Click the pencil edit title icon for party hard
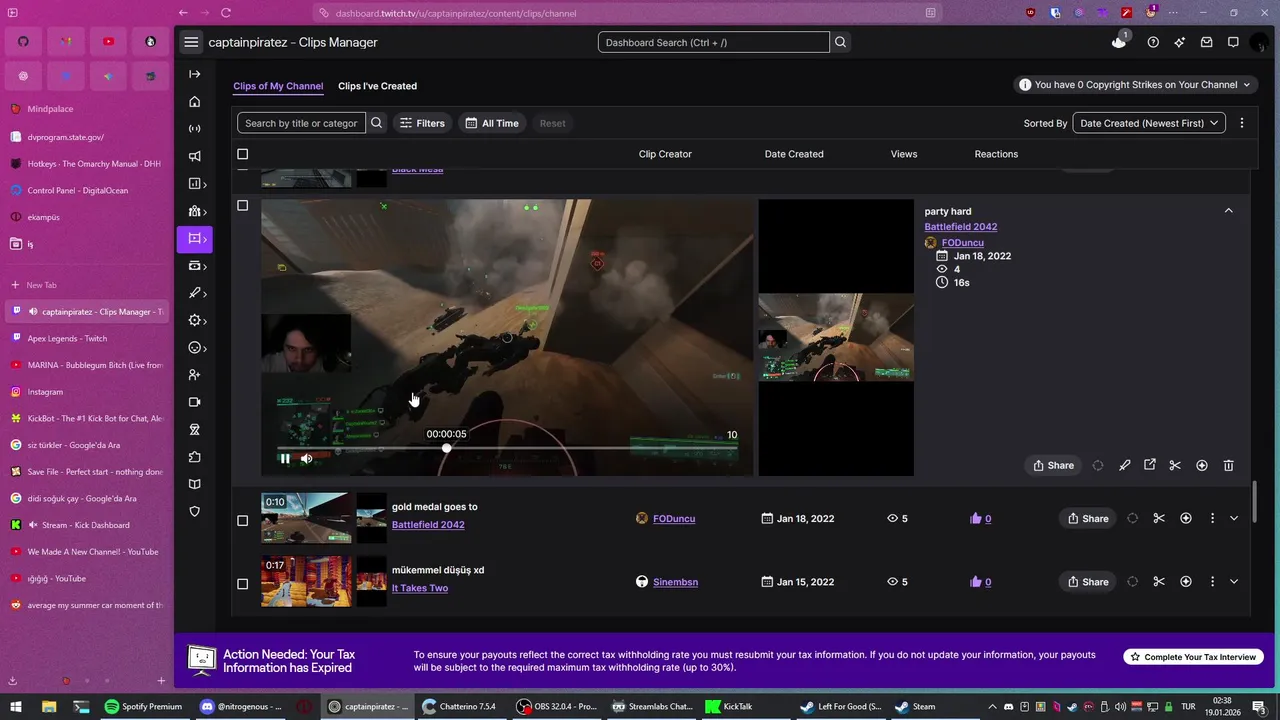This screenshot has width=1280, height=720. 1125,465
